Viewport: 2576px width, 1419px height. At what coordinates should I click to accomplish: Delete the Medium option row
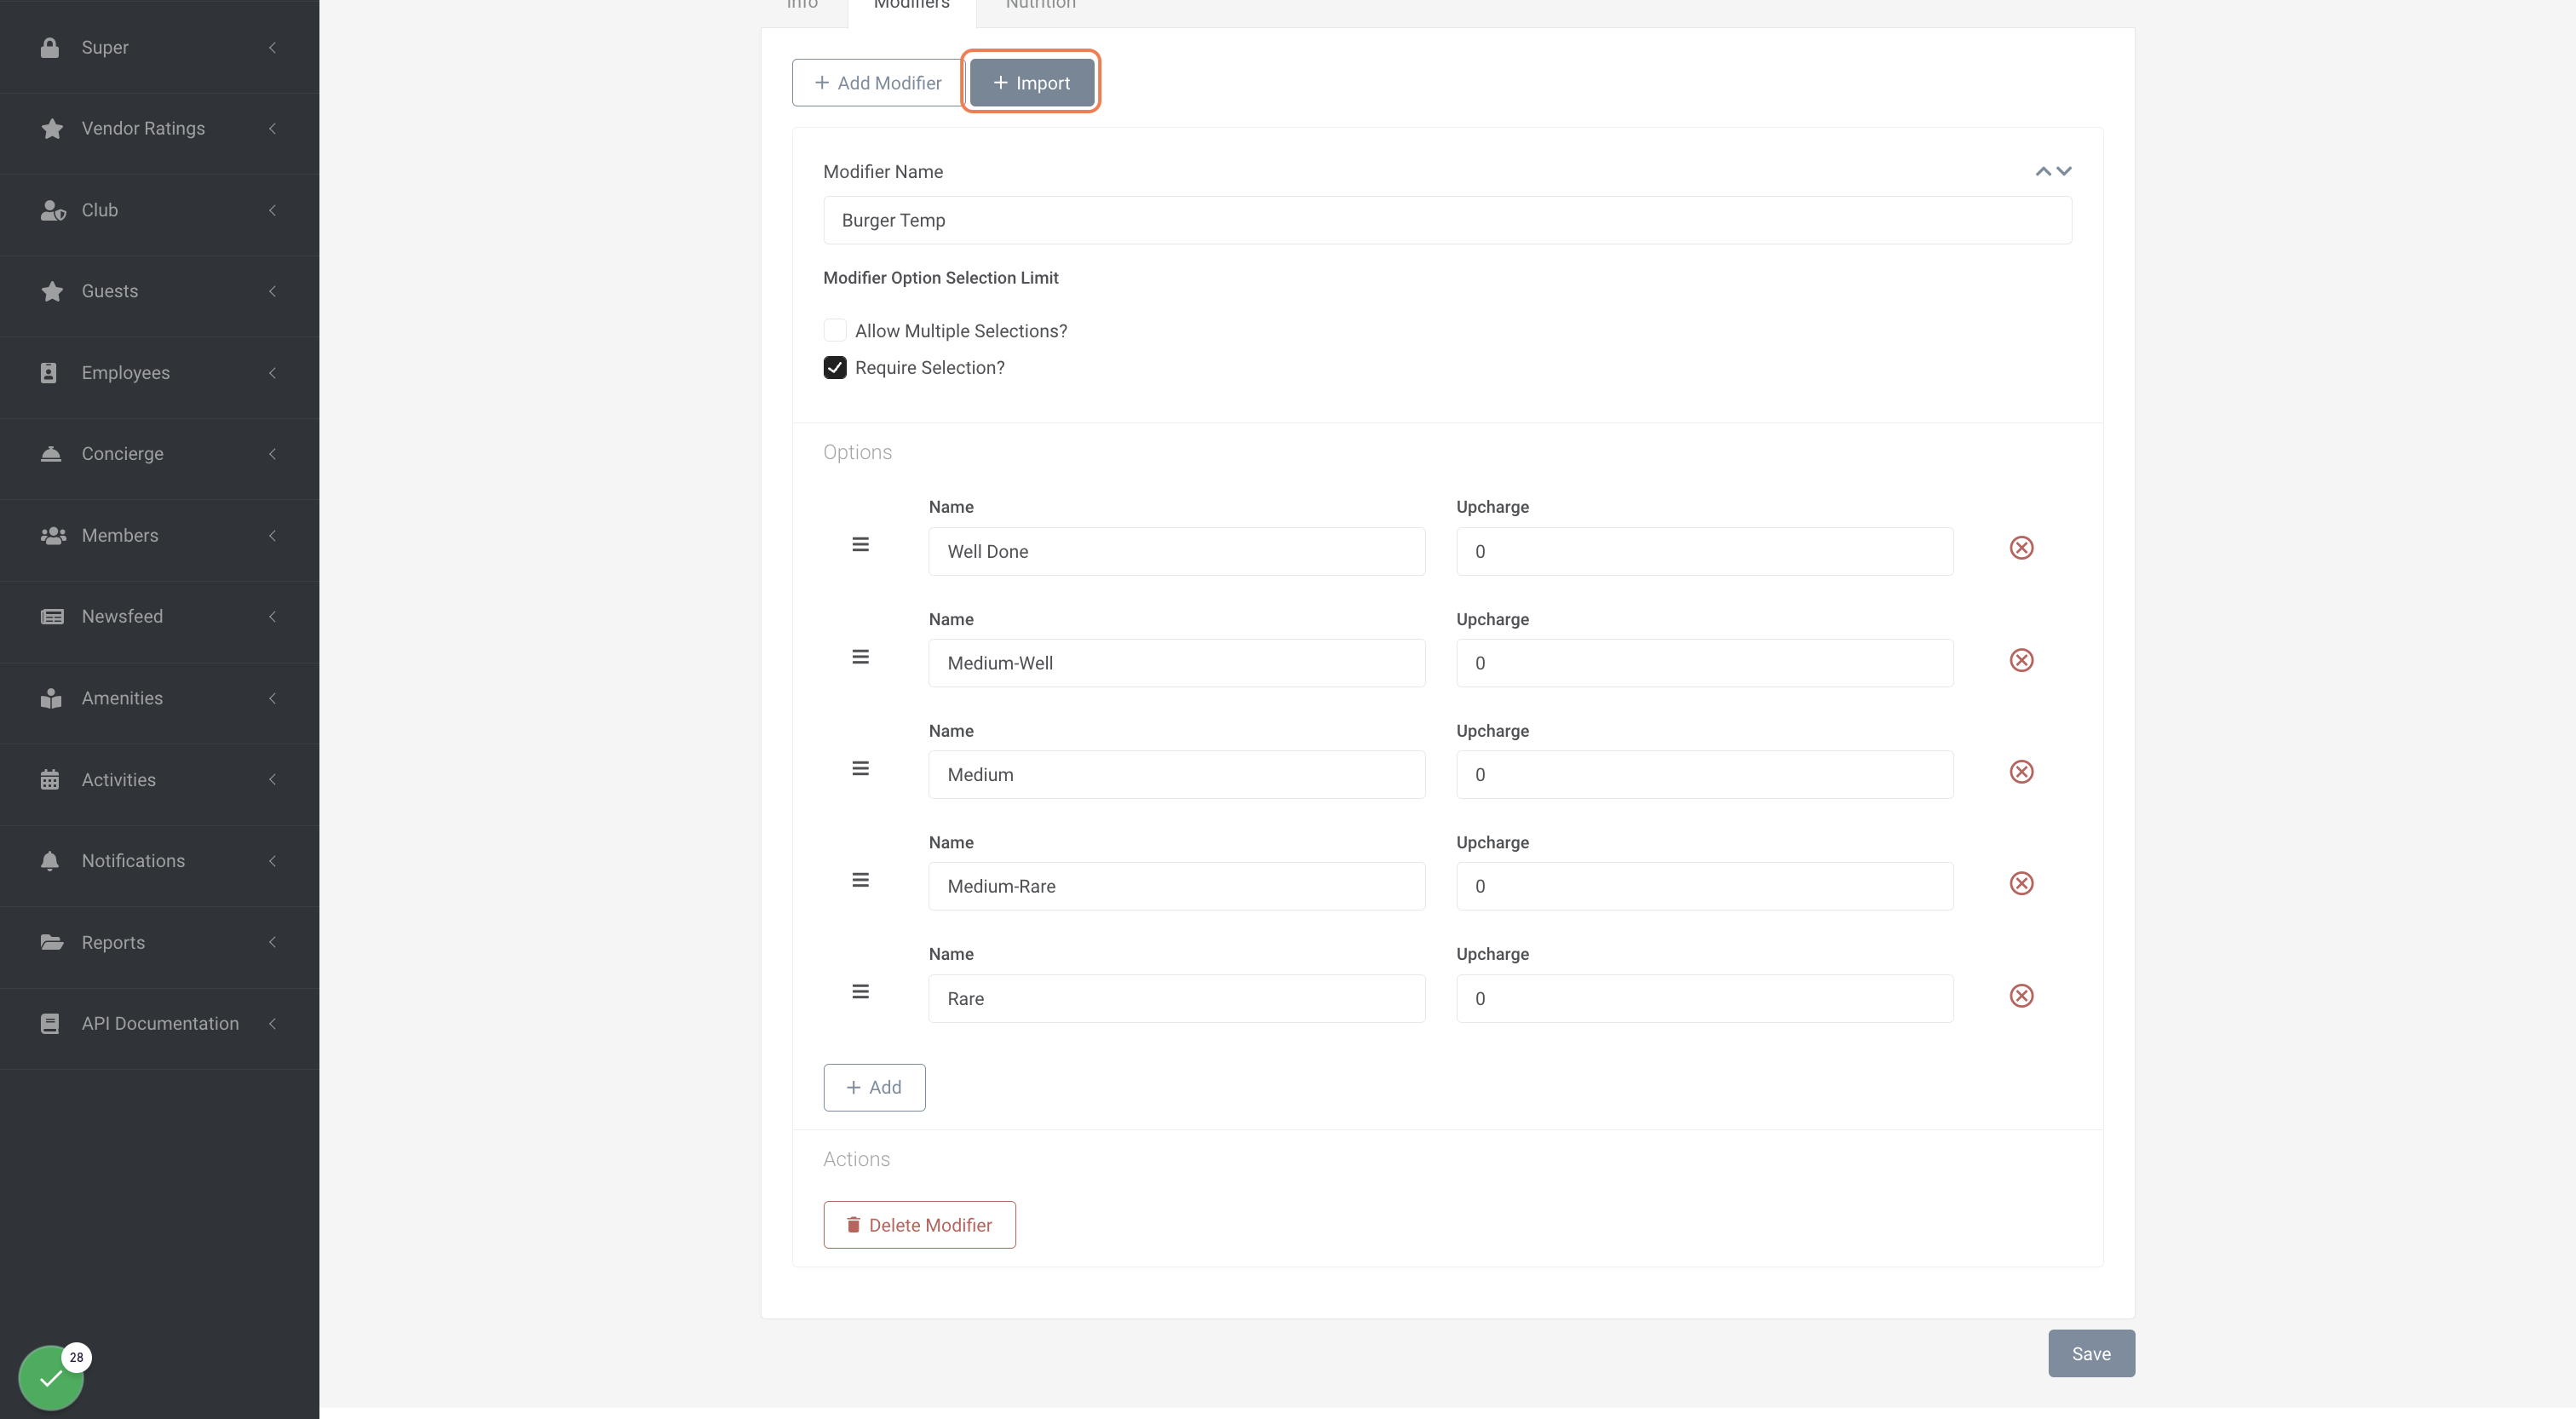pyautogui.click(x=2021, y=772)
